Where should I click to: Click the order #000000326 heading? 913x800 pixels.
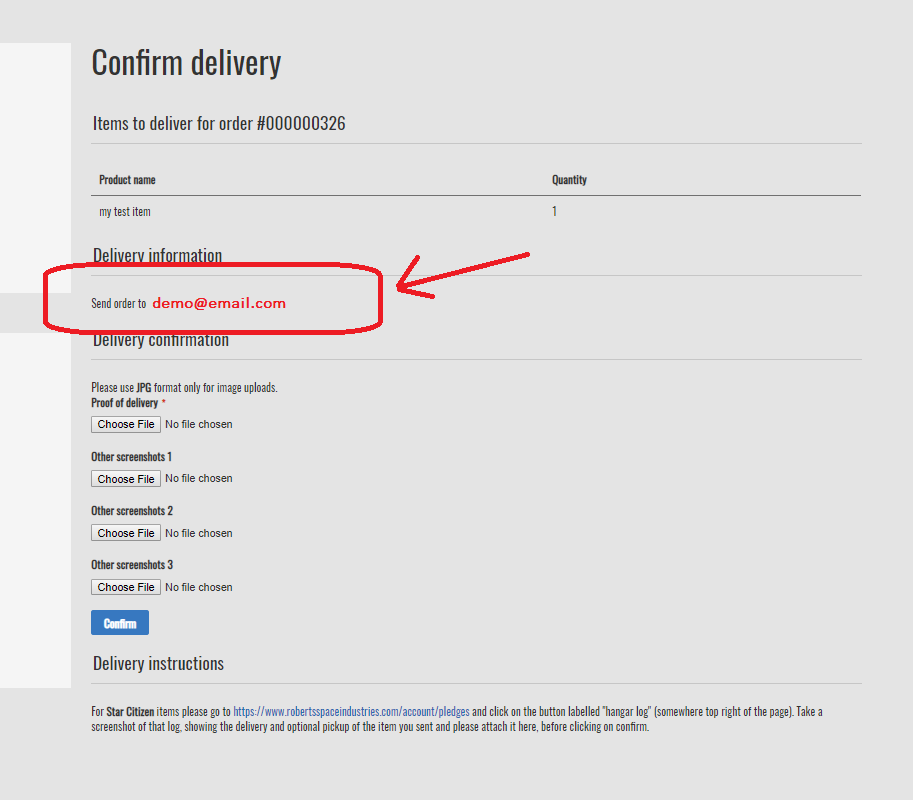(x=219, y=124)
